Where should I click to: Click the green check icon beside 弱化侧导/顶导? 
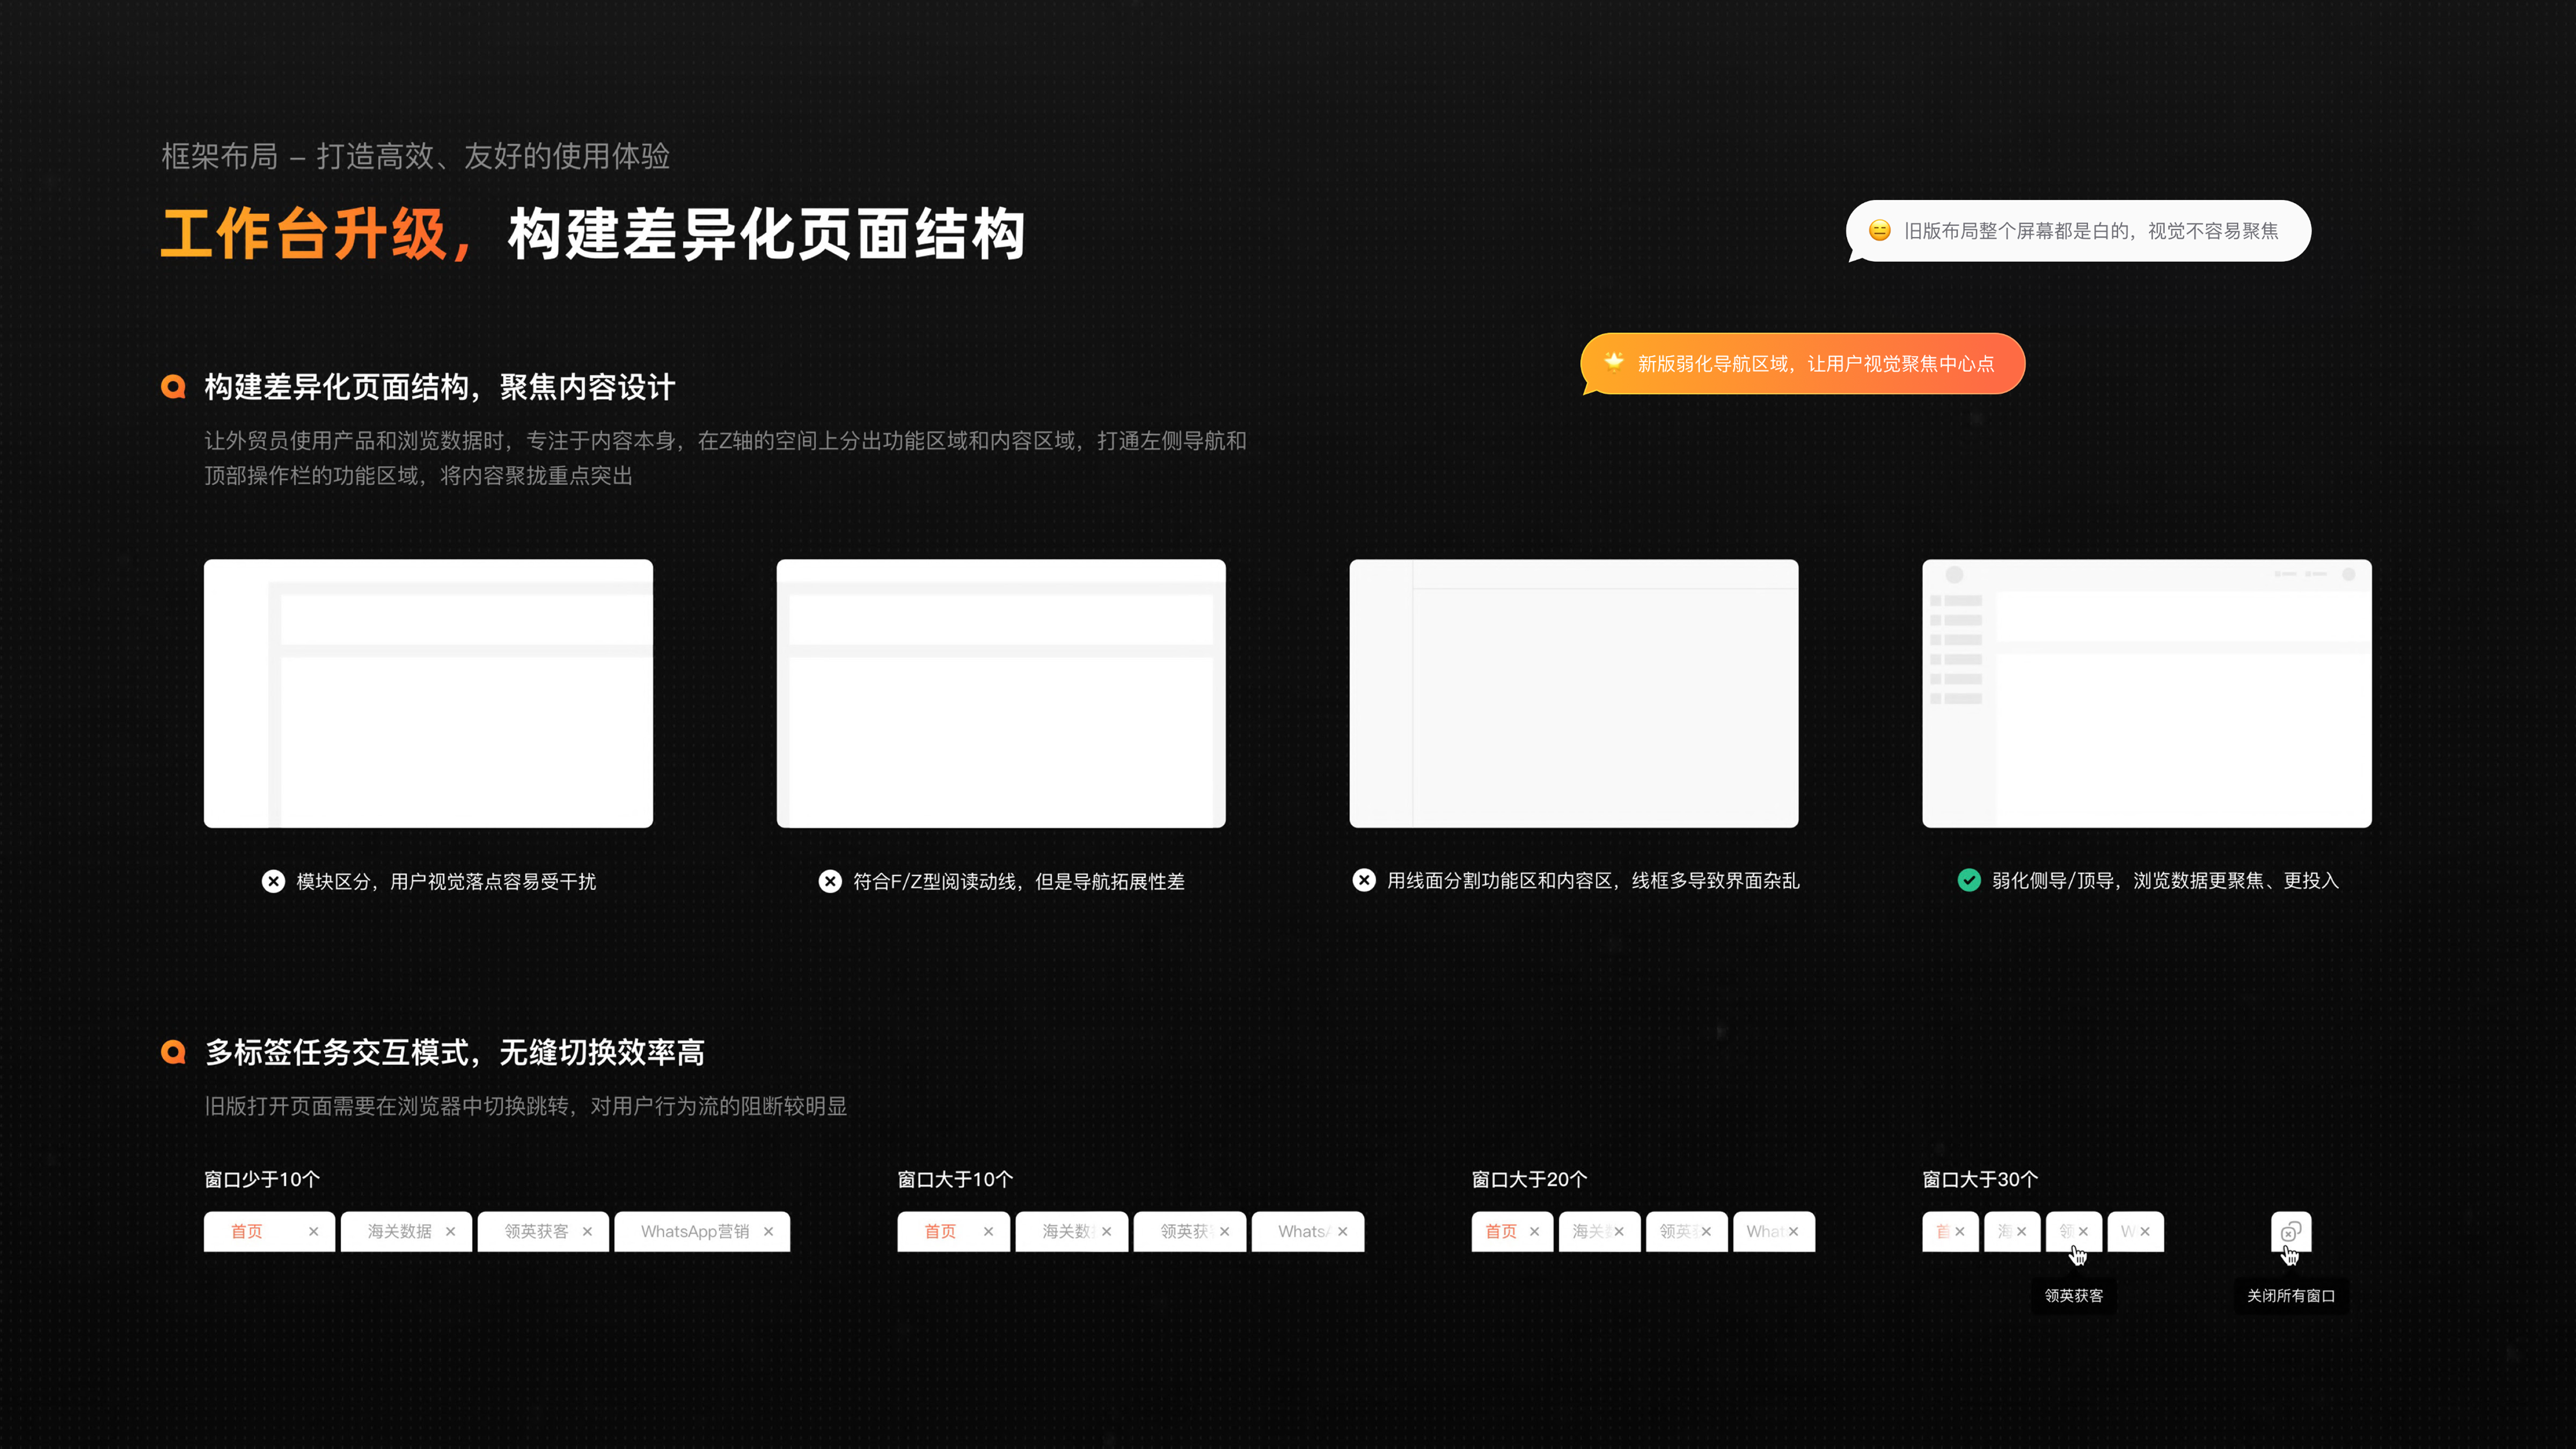pyautogui.click(x=1969, y=880)
